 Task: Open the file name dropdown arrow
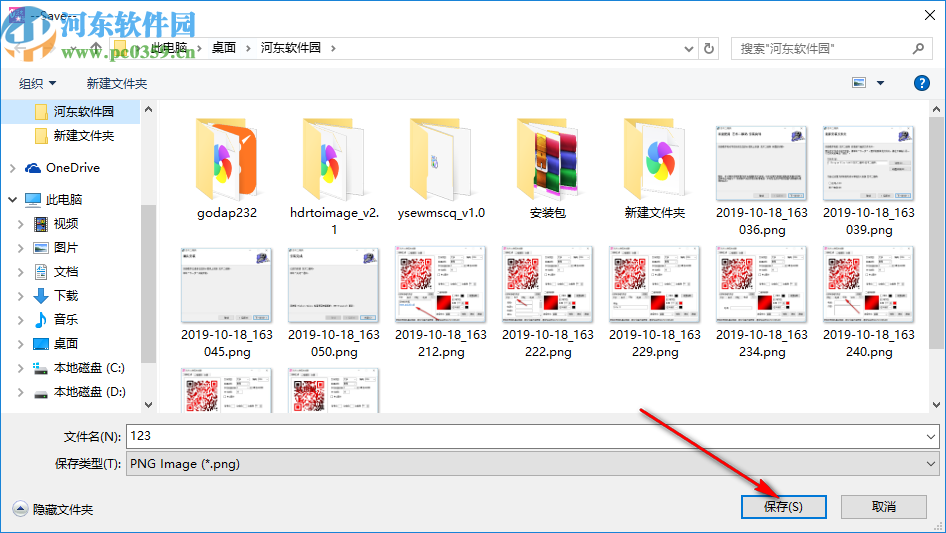point(930,436)
